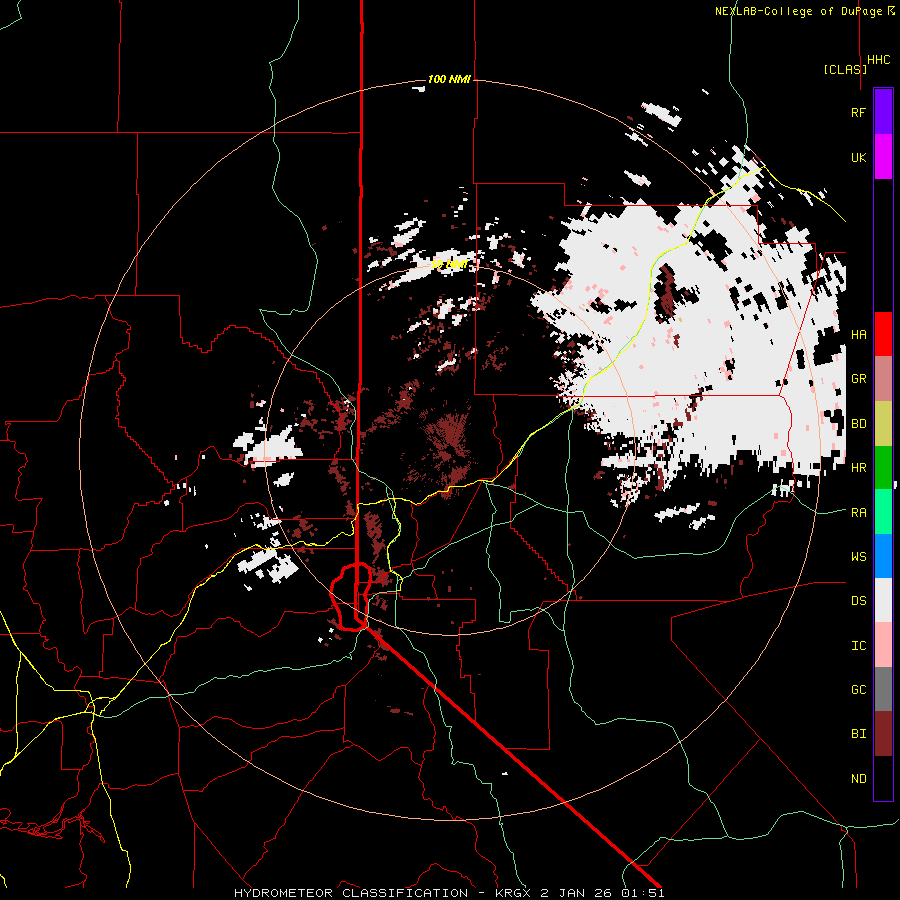Click the white DS legend swatch
The image size is (900, 900).
[883, 600]
